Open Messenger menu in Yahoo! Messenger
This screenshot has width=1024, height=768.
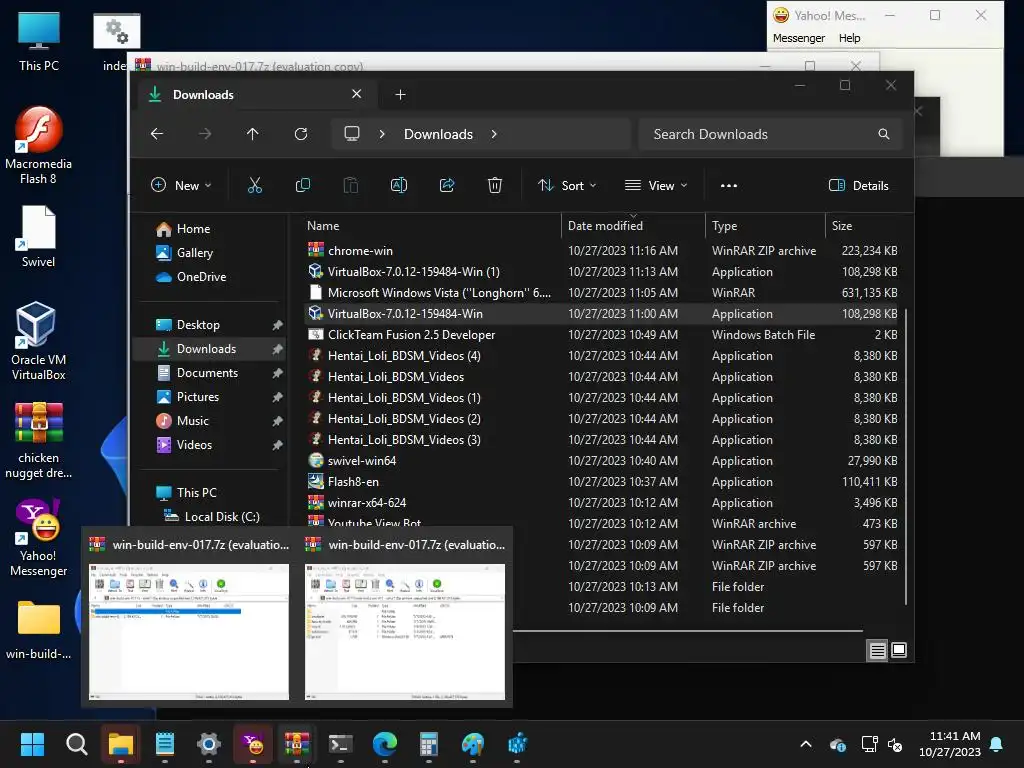(x=799, y=38)
